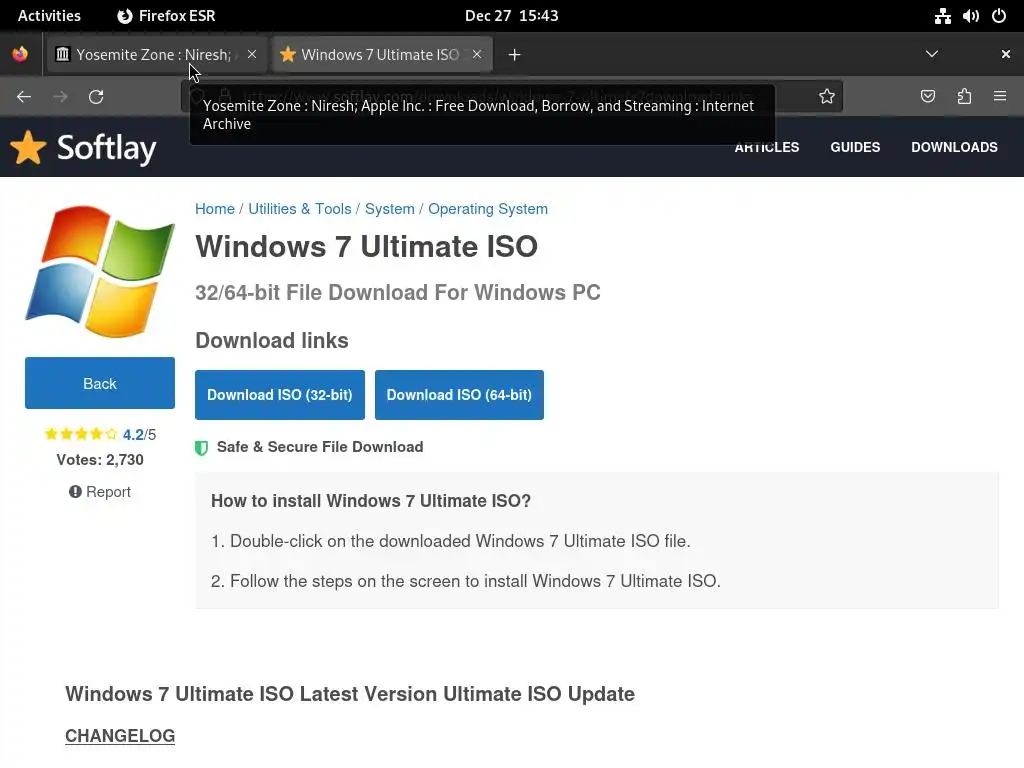Click the star rating icons
The width and height of the screenshot is (1024, 768).
pos(81,434)
